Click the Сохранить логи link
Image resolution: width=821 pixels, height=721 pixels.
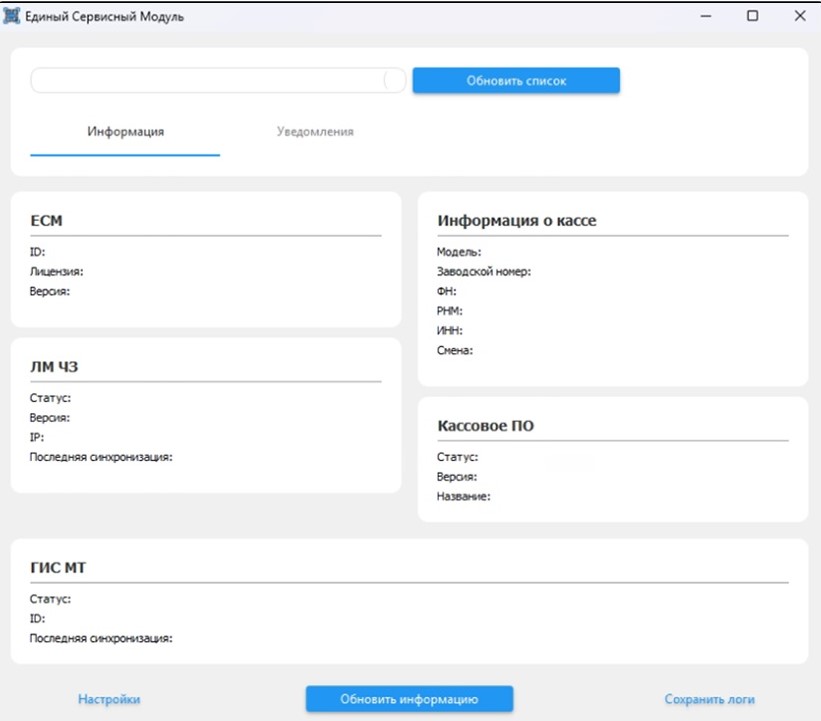click(x=709, y=699)
